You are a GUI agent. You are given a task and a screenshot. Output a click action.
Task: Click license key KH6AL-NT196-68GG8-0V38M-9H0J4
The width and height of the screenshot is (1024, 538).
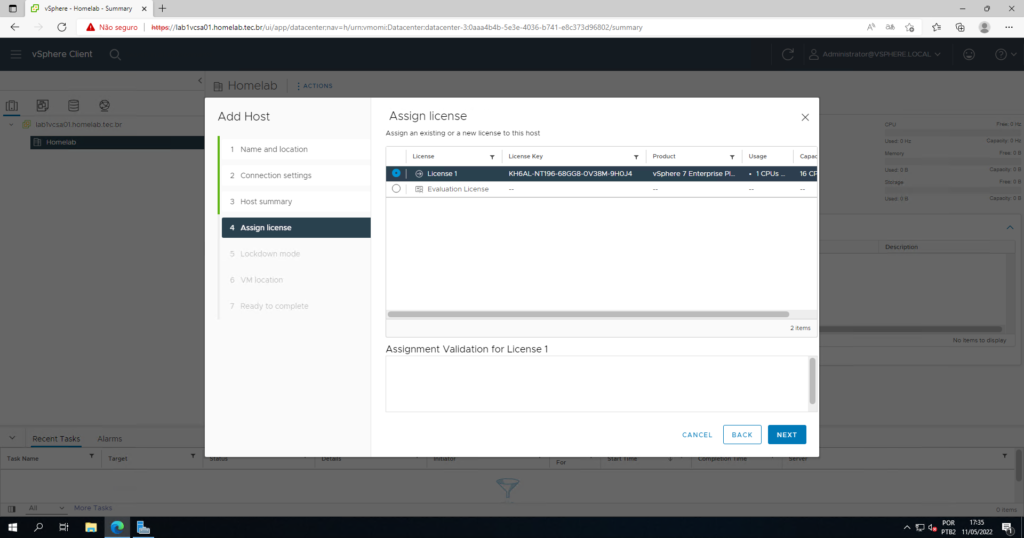(570, 174)
